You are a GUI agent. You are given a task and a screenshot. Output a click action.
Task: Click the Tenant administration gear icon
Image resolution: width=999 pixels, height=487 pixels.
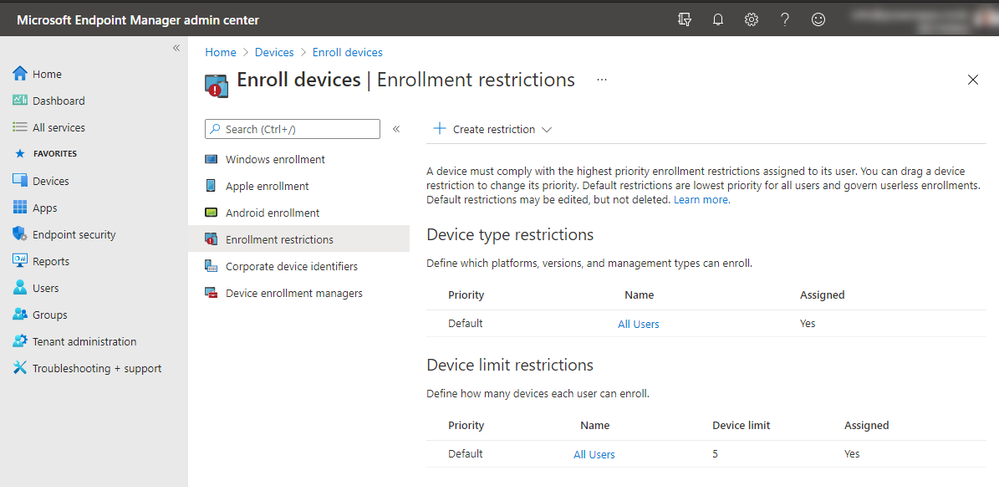[x=20, y=341]
